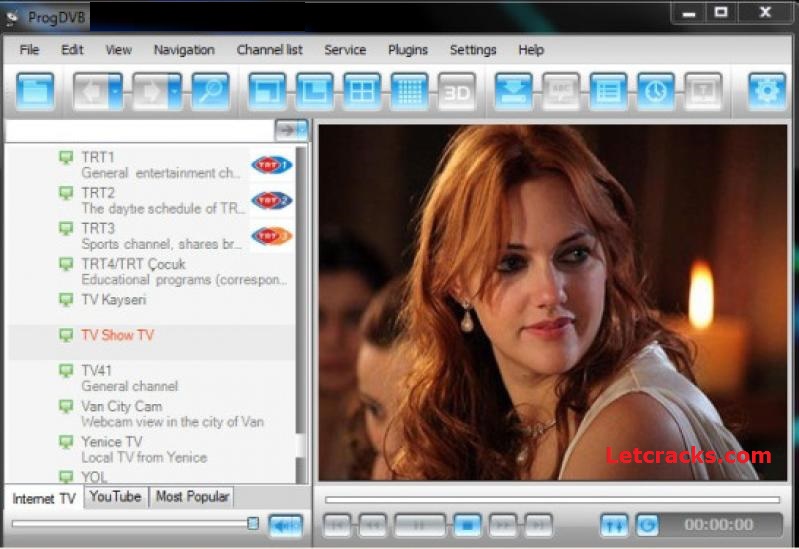Expand the forward button history dropdown arrow
This screenshot has height=549, width=799.
(176, 92)
